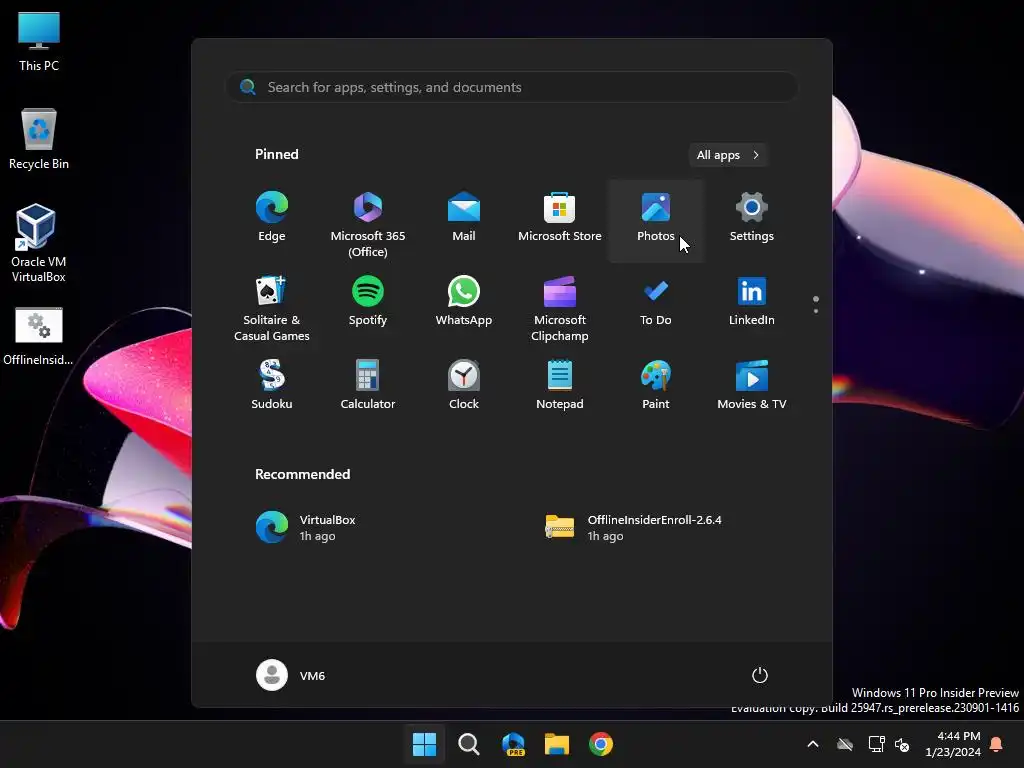The image size is (1024, 768).
Task: Open Edge preview from the taskbar
Action: [513, 744]
